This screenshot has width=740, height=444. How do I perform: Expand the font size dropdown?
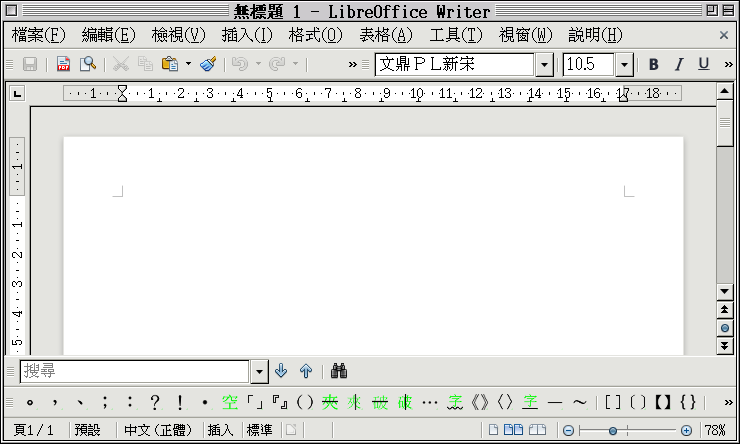point(625,65)
